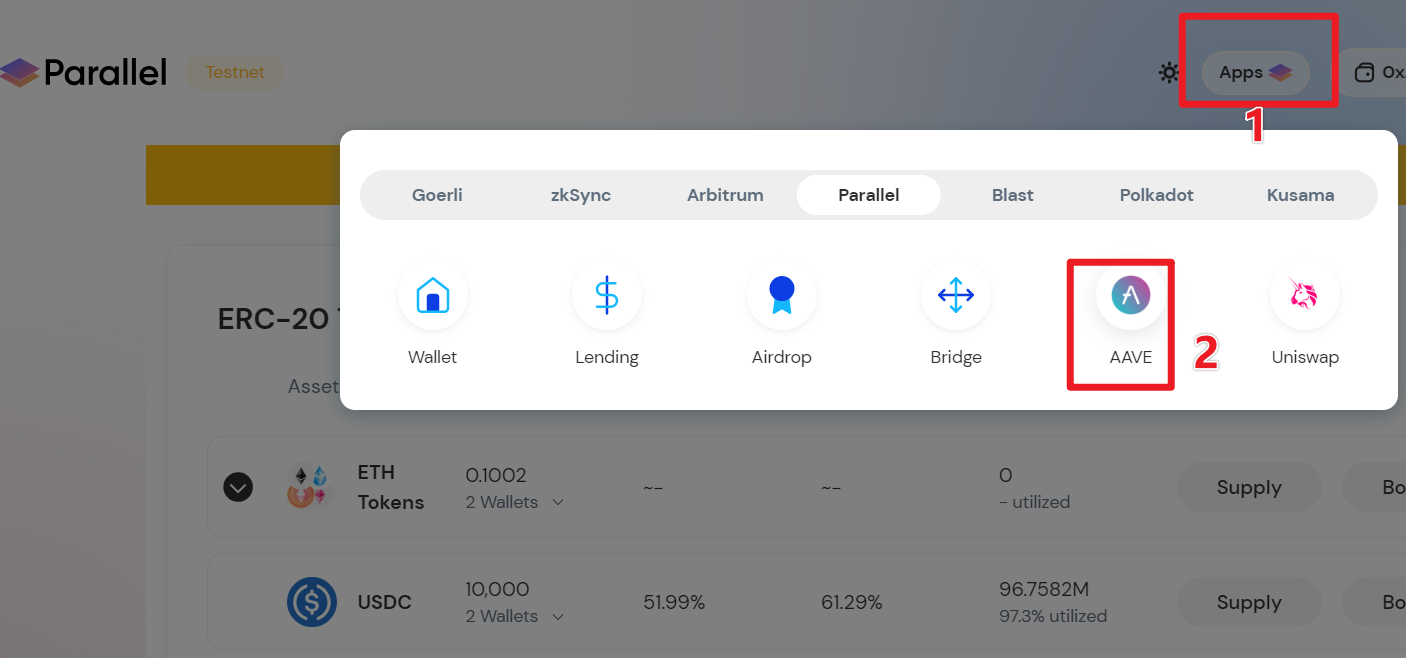Click Supply in the ETH Tokens row
Image resolution: width=1406 pixels, height=658 pixels.
coord(1249,487)
